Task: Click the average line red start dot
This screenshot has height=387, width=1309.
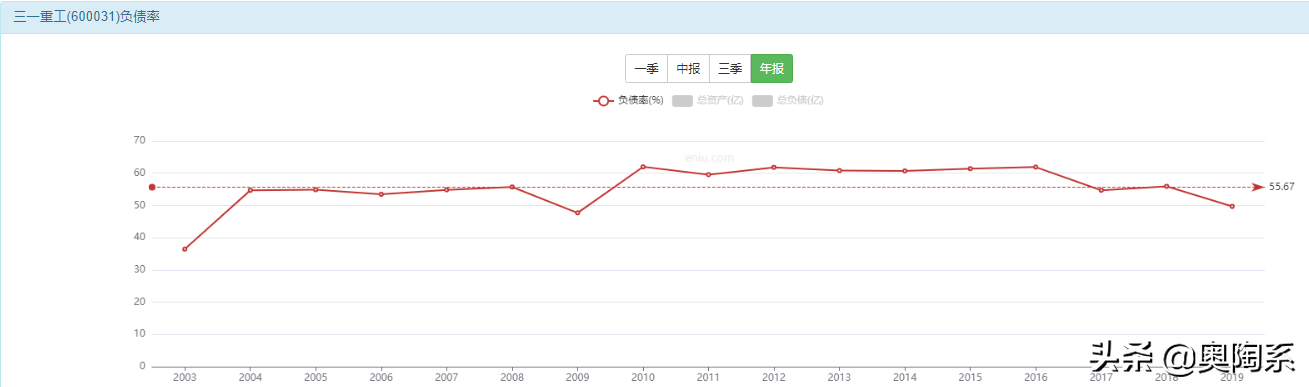Action: 152,187
